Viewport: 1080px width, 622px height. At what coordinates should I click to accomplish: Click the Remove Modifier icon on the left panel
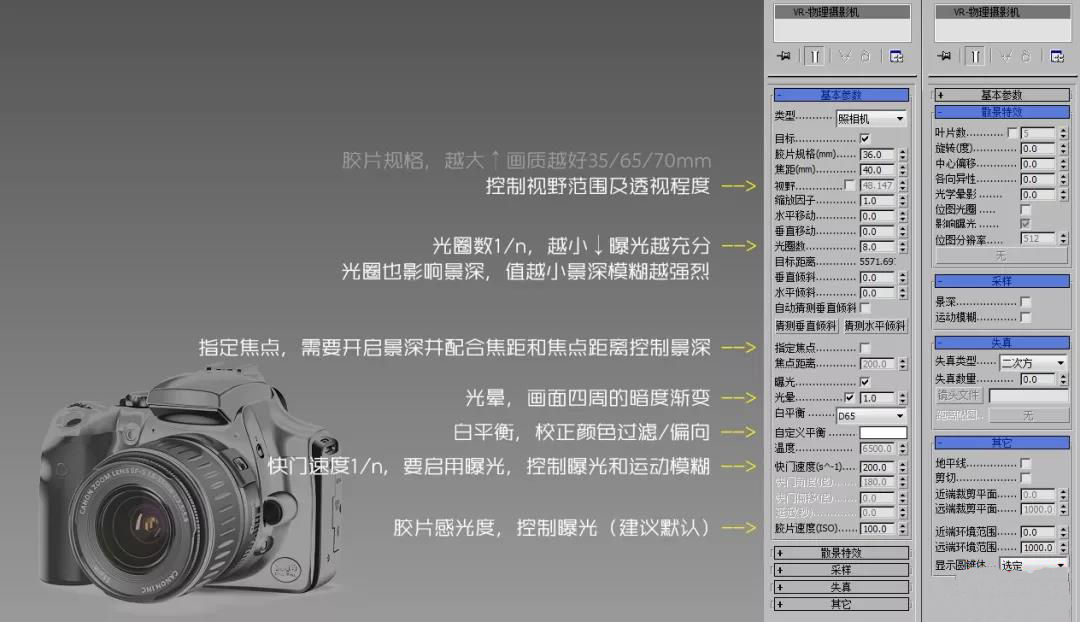[866, 56]
